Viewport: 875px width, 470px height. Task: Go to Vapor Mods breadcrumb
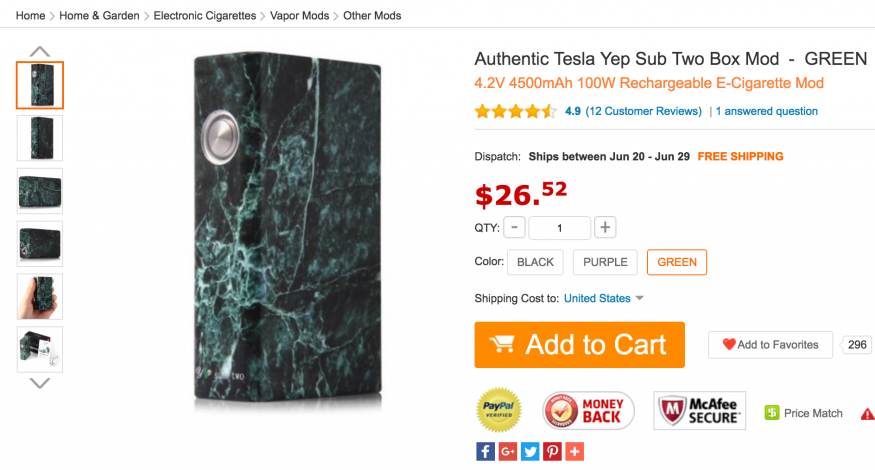tap(301, 16)
